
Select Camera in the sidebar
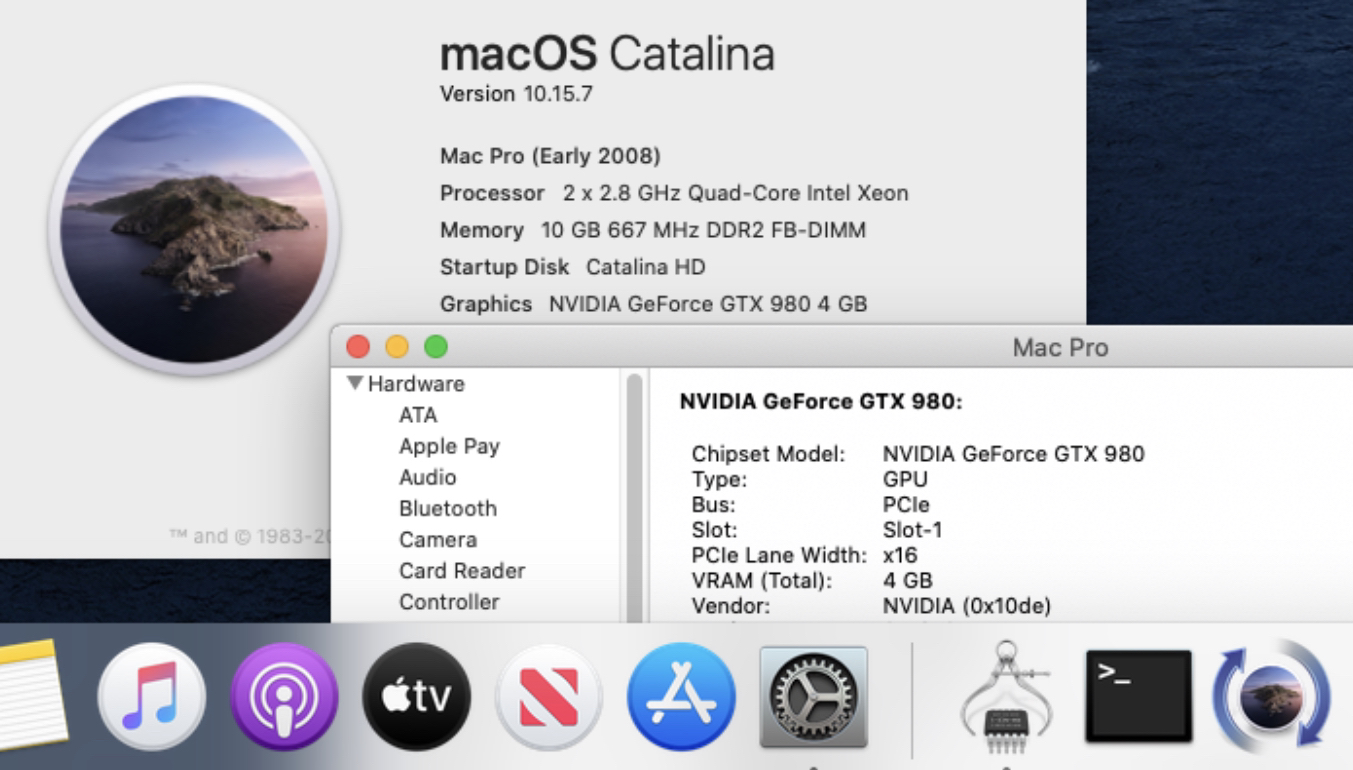pyautogui.click(x=438, y=539)
